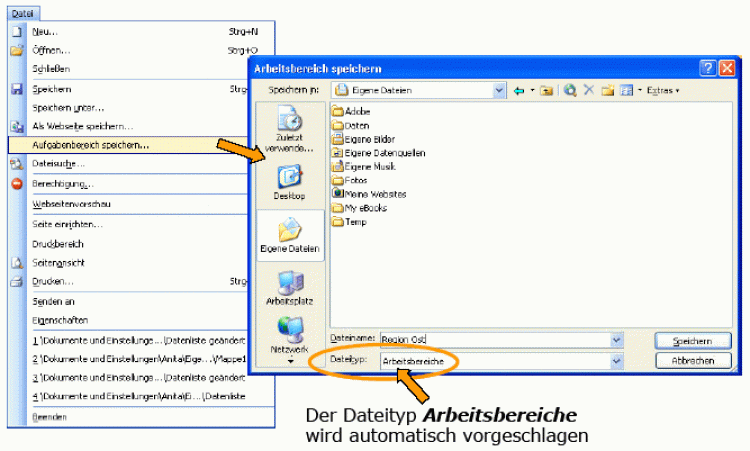750x451 pixels.
Task: Open the Dateiname dropdown arrow
Action: point(617,341)
